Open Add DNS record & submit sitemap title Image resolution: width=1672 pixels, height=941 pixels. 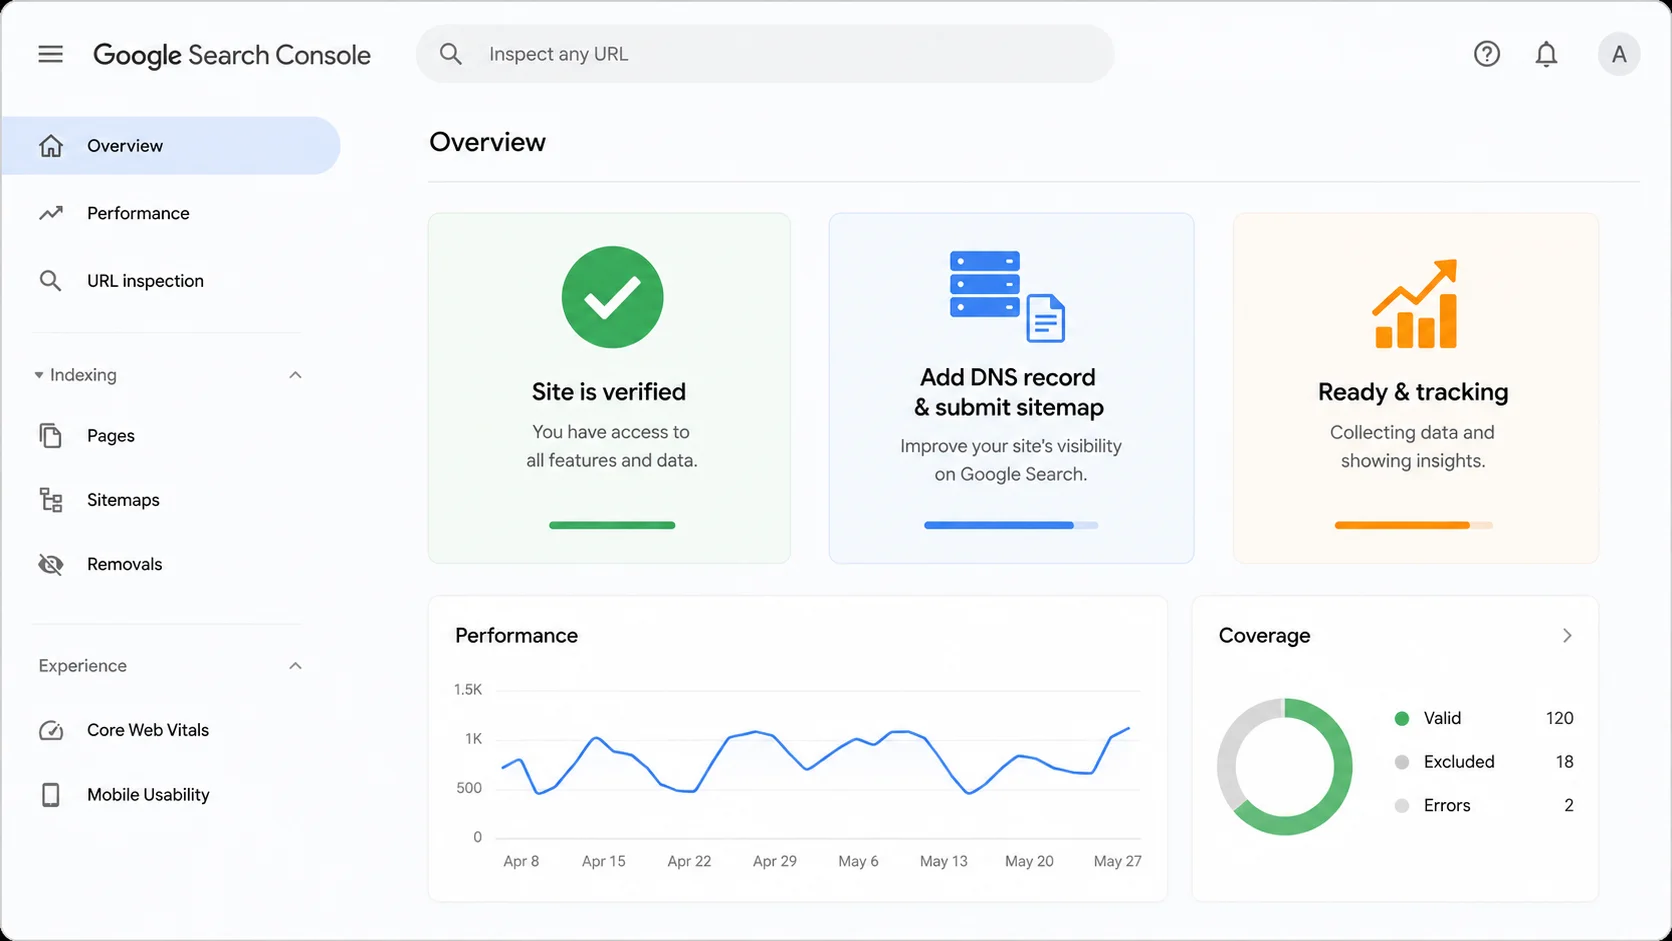pyautogui.click(x=1009, y=392)
